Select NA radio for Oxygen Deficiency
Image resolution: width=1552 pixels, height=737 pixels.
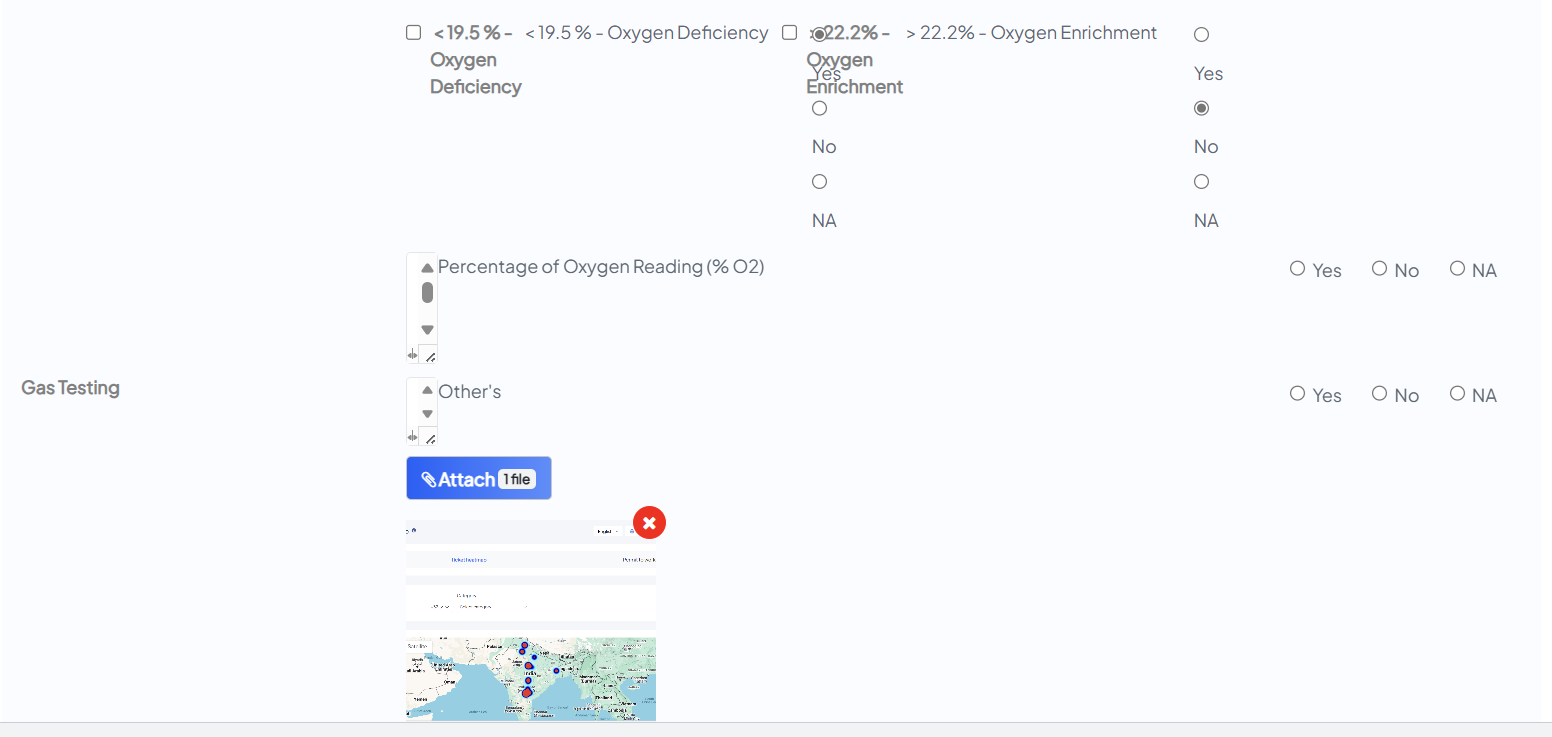(x=819, y=182)
